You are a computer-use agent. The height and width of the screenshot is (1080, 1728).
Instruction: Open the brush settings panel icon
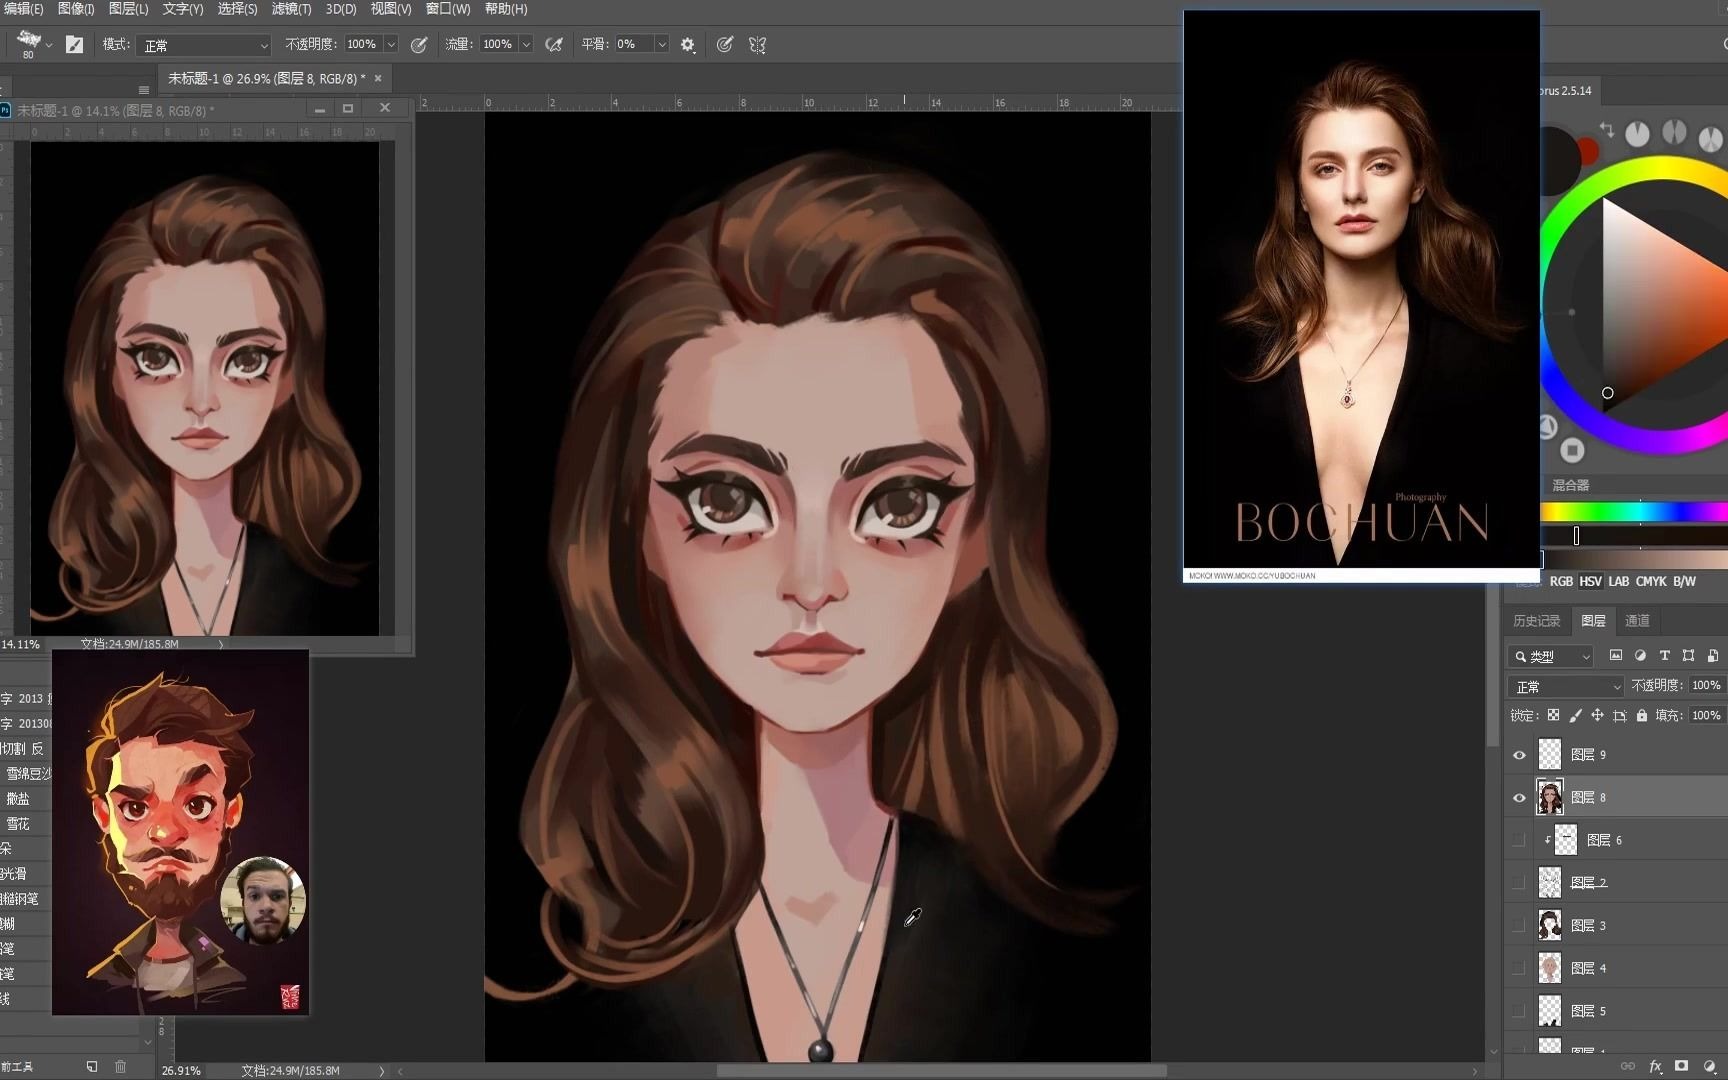74,44
